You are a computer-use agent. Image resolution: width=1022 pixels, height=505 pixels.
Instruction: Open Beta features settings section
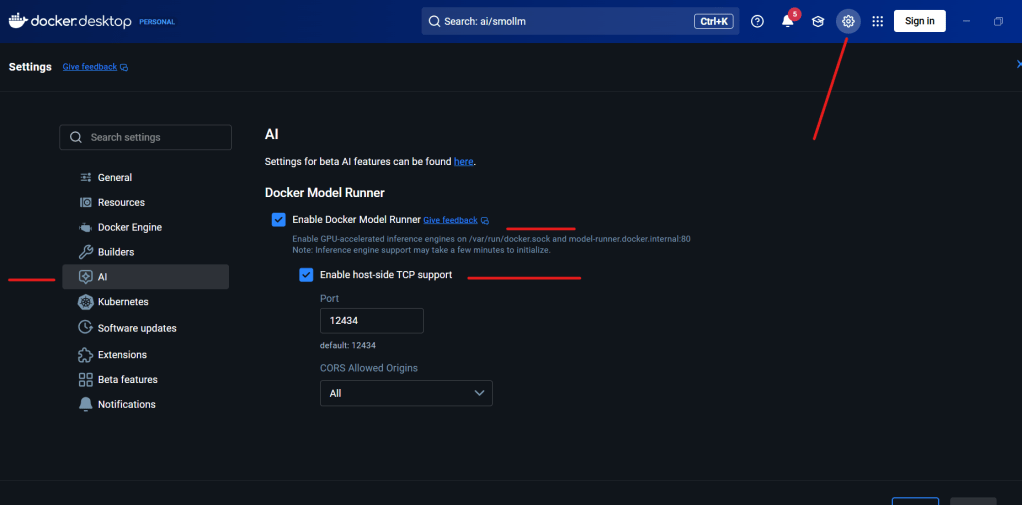pyautogui.click(x=145, y=379)
